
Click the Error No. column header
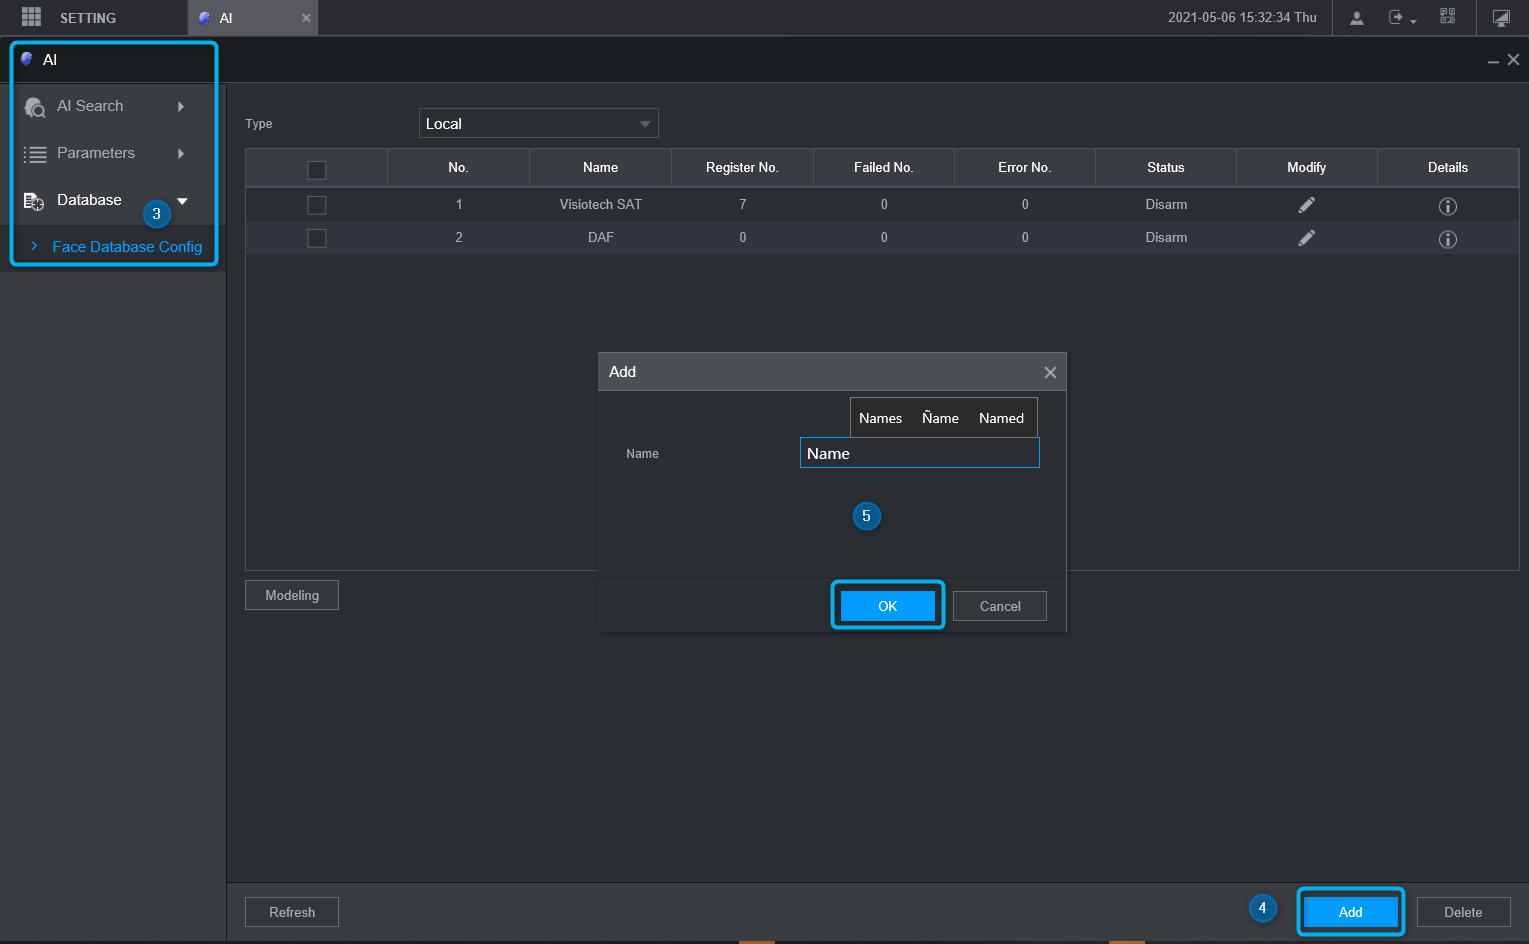point(1025,167)
